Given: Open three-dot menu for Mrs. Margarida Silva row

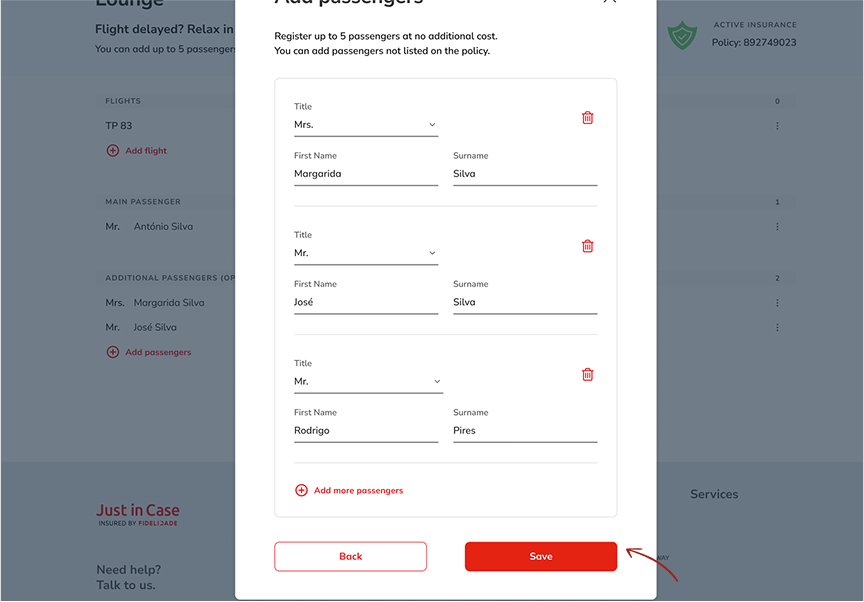Looking at the screenshot, I should pos(777,303).
